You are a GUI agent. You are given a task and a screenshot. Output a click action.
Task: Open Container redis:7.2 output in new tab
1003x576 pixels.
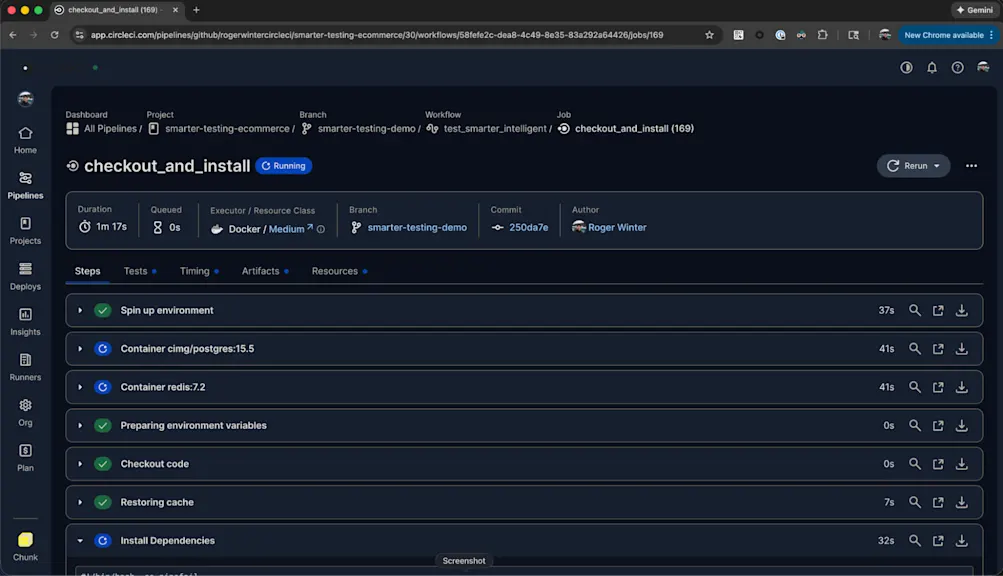(938, 387)
